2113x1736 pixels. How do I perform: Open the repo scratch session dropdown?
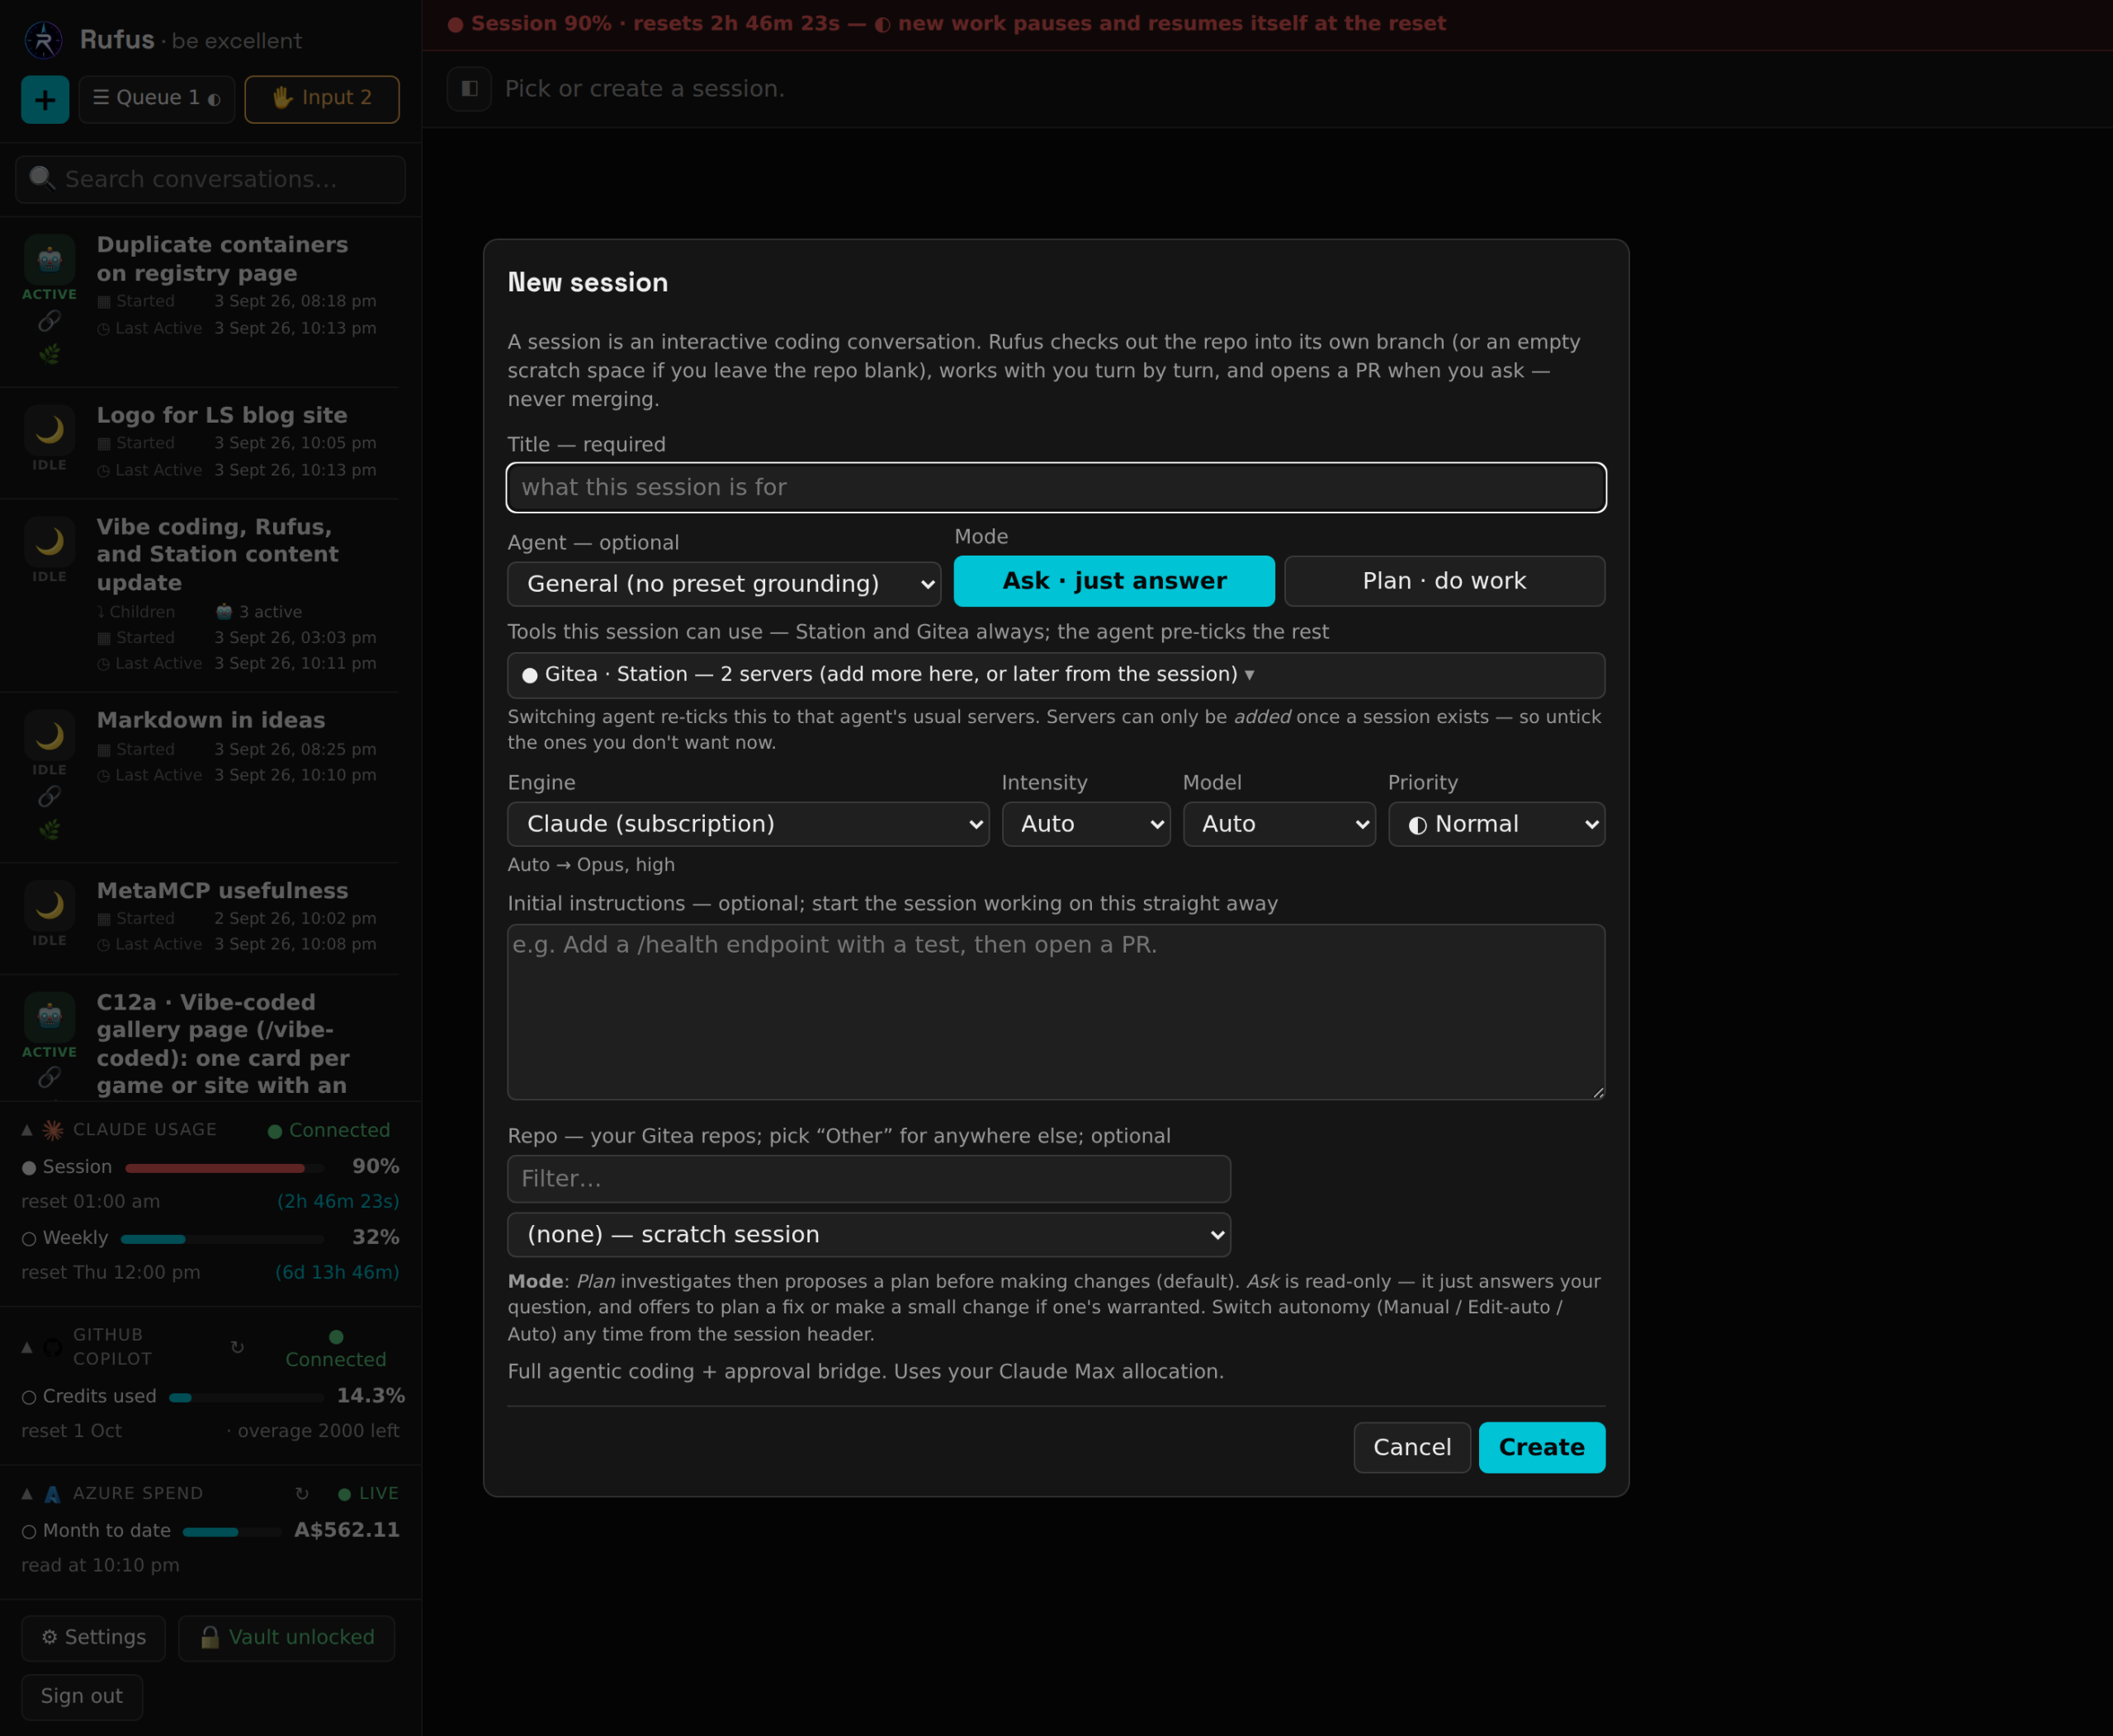[x=869, y=1234]
